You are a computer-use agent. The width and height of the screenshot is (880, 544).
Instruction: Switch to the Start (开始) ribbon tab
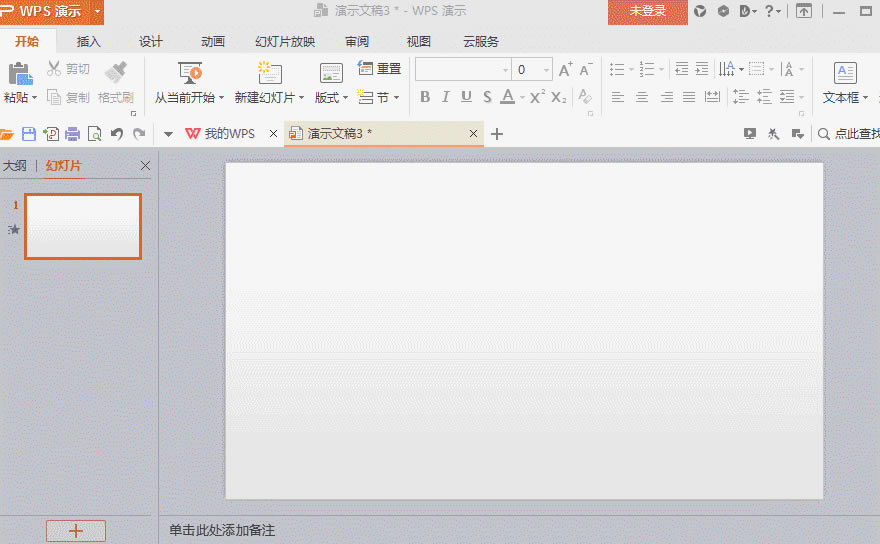click(27, 41)
